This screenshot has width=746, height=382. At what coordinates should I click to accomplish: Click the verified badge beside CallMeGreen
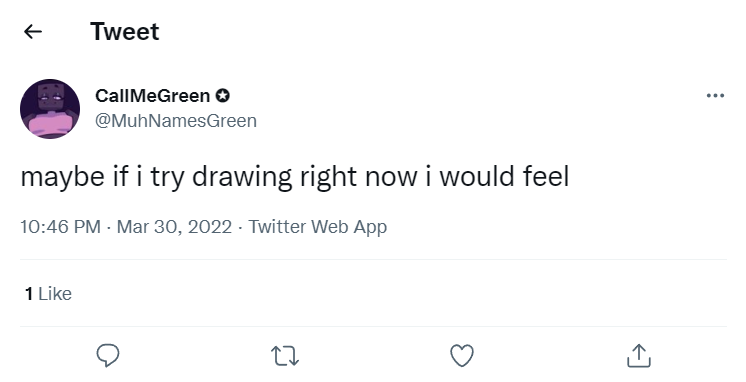(x=222, y=96)
